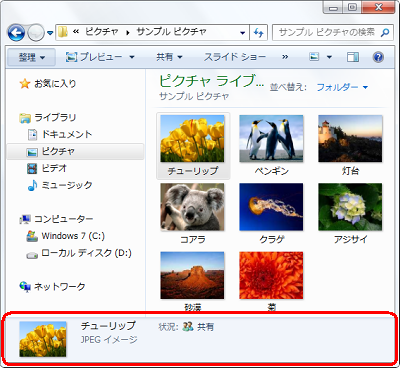
Task: Select サンプル ピクチャ in the address breadcrumb
Action: (172, 32)
